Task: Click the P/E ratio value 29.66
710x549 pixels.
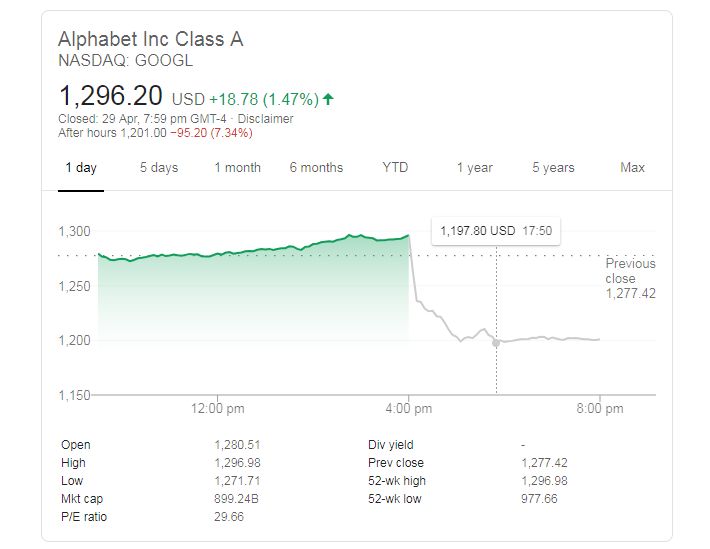Action: [228, 517]
